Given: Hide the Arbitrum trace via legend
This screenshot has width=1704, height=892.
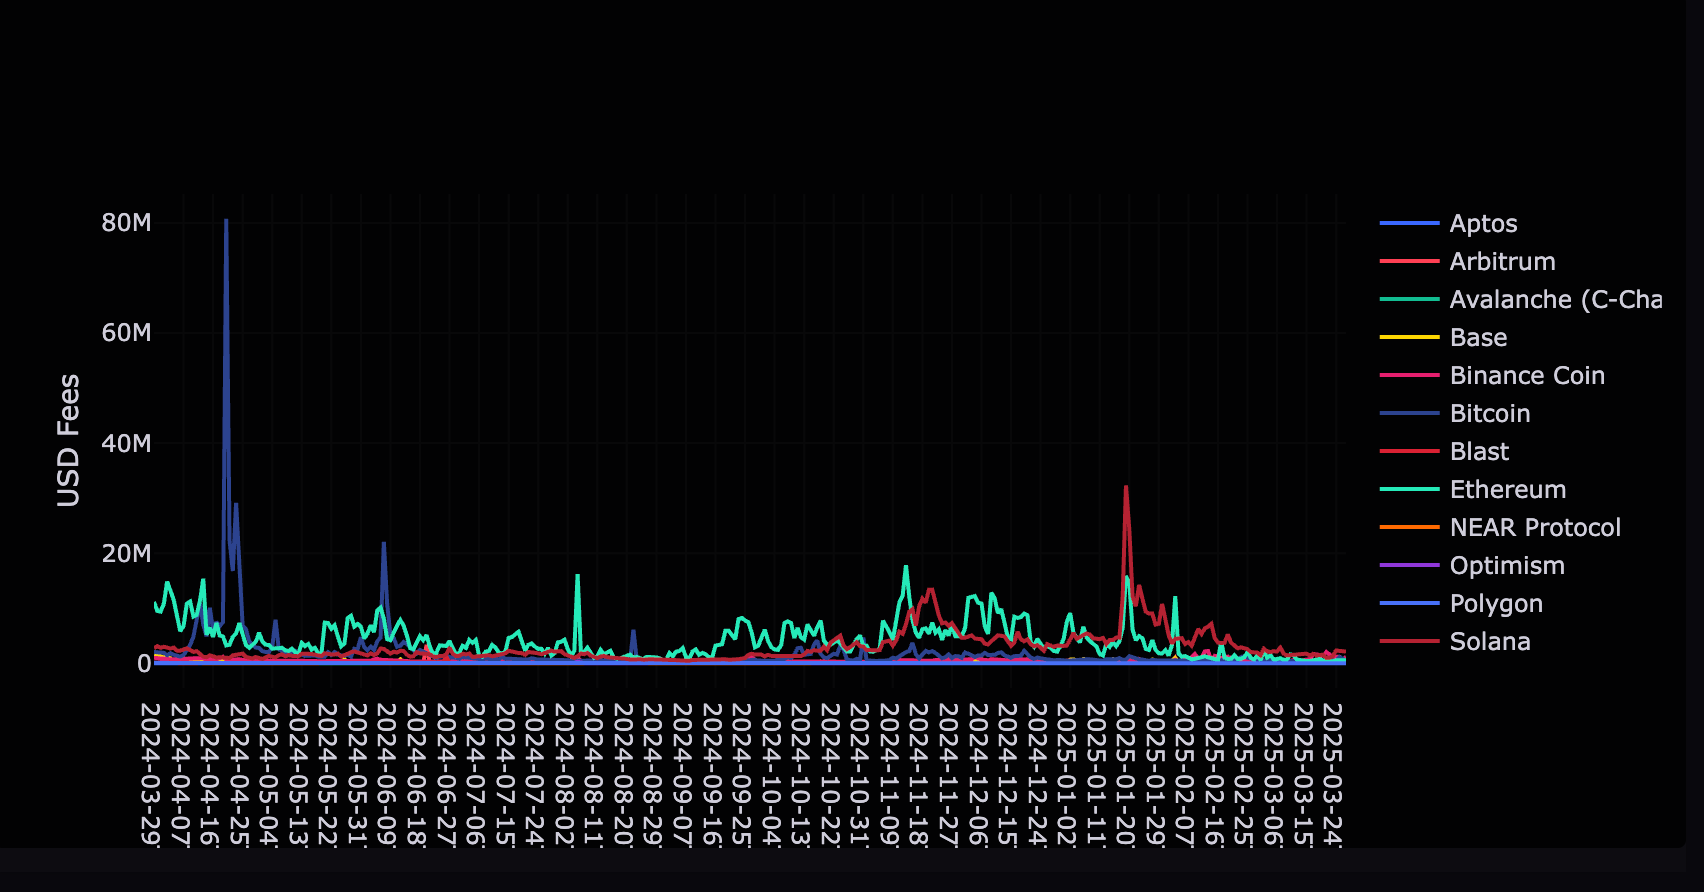Looking at the screenshot, I should coord(1502,262).
